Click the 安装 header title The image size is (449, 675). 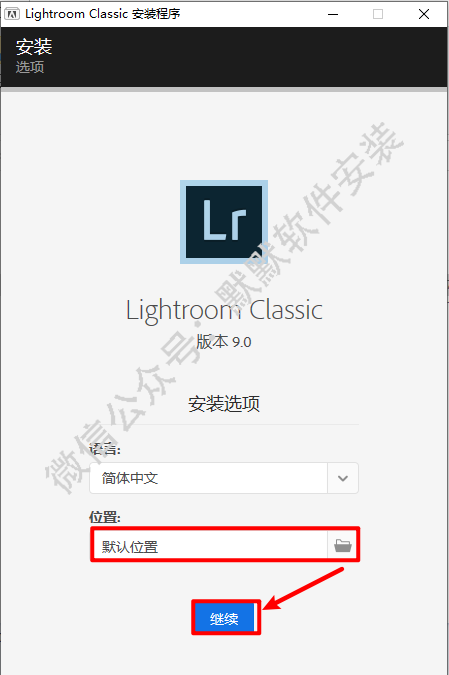pos(34,46)
